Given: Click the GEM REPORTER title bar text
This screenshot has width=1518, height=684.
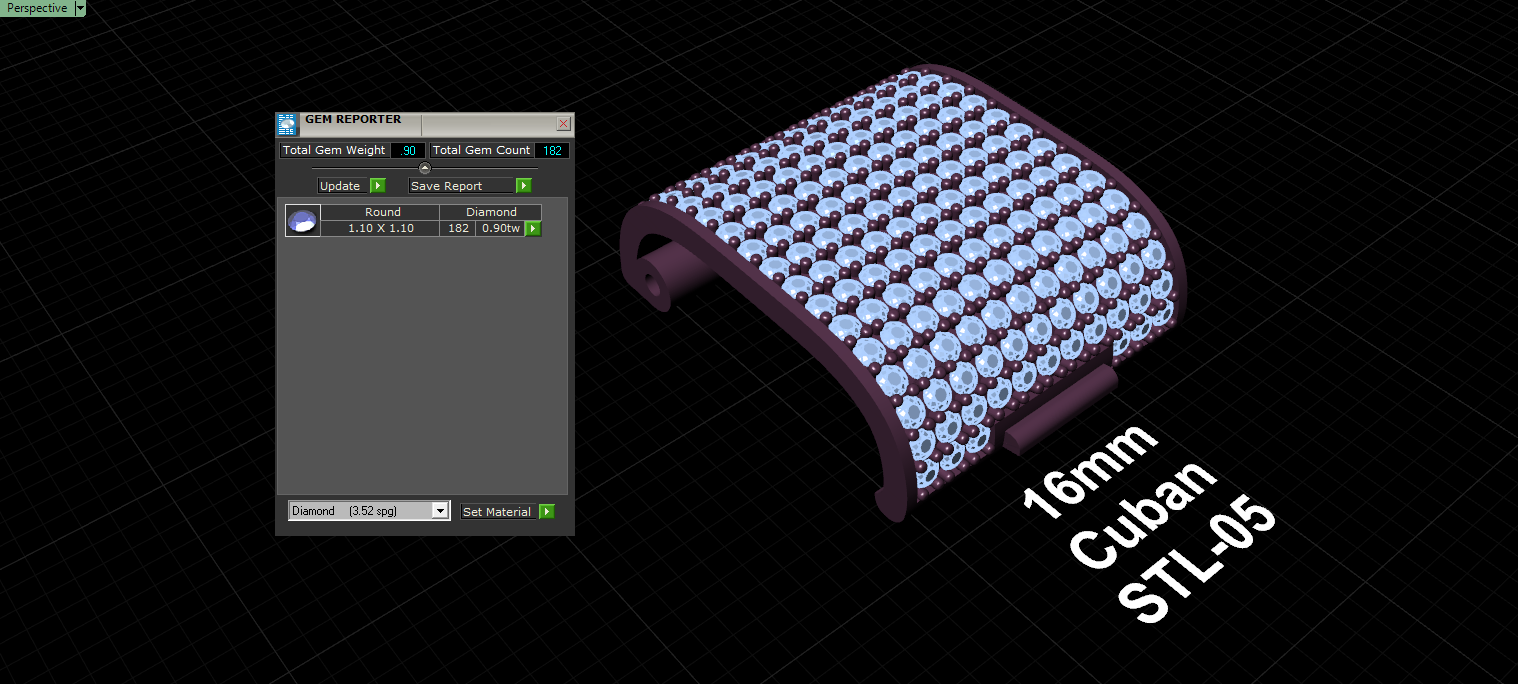Looking at the screenshot, I should pos(353,119).
